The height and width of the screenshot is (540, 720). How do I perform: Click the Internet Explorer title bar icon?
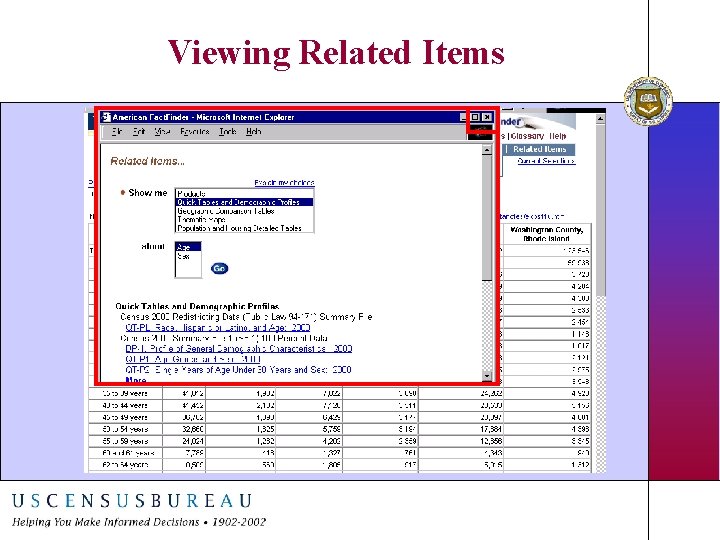[106, 117]
